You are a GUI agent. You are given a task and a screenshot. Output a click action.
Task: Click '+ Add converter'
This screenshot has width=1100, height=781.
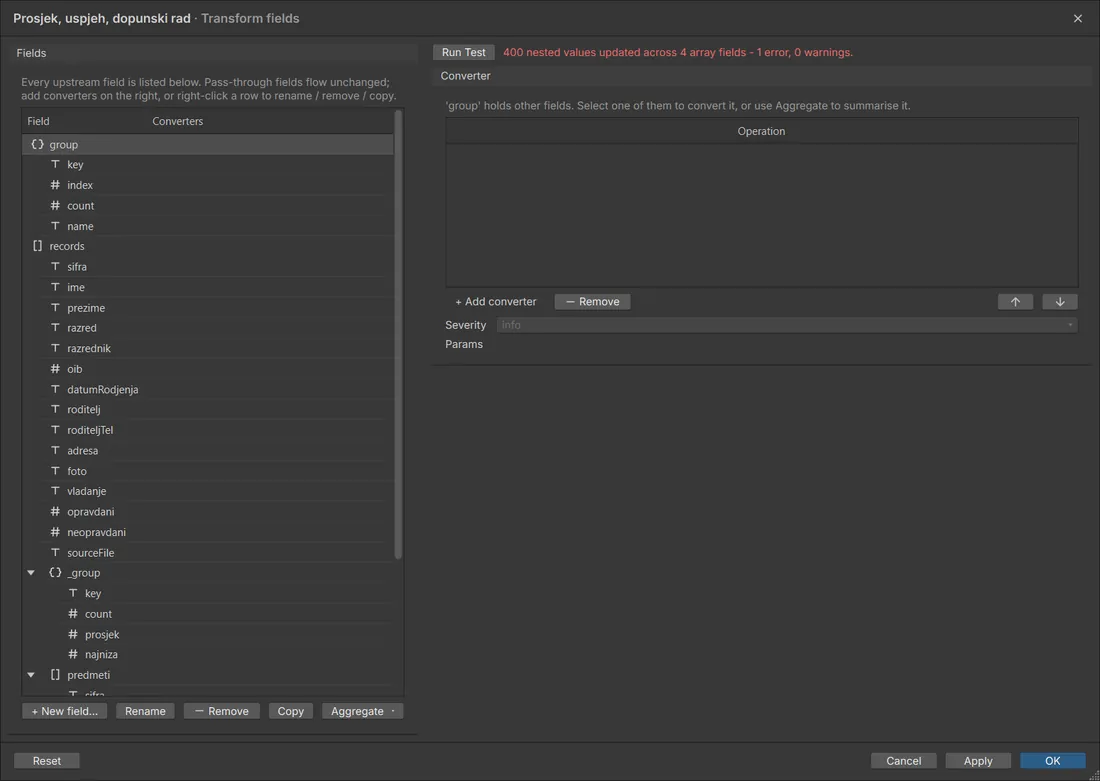(x=495, y=302)
